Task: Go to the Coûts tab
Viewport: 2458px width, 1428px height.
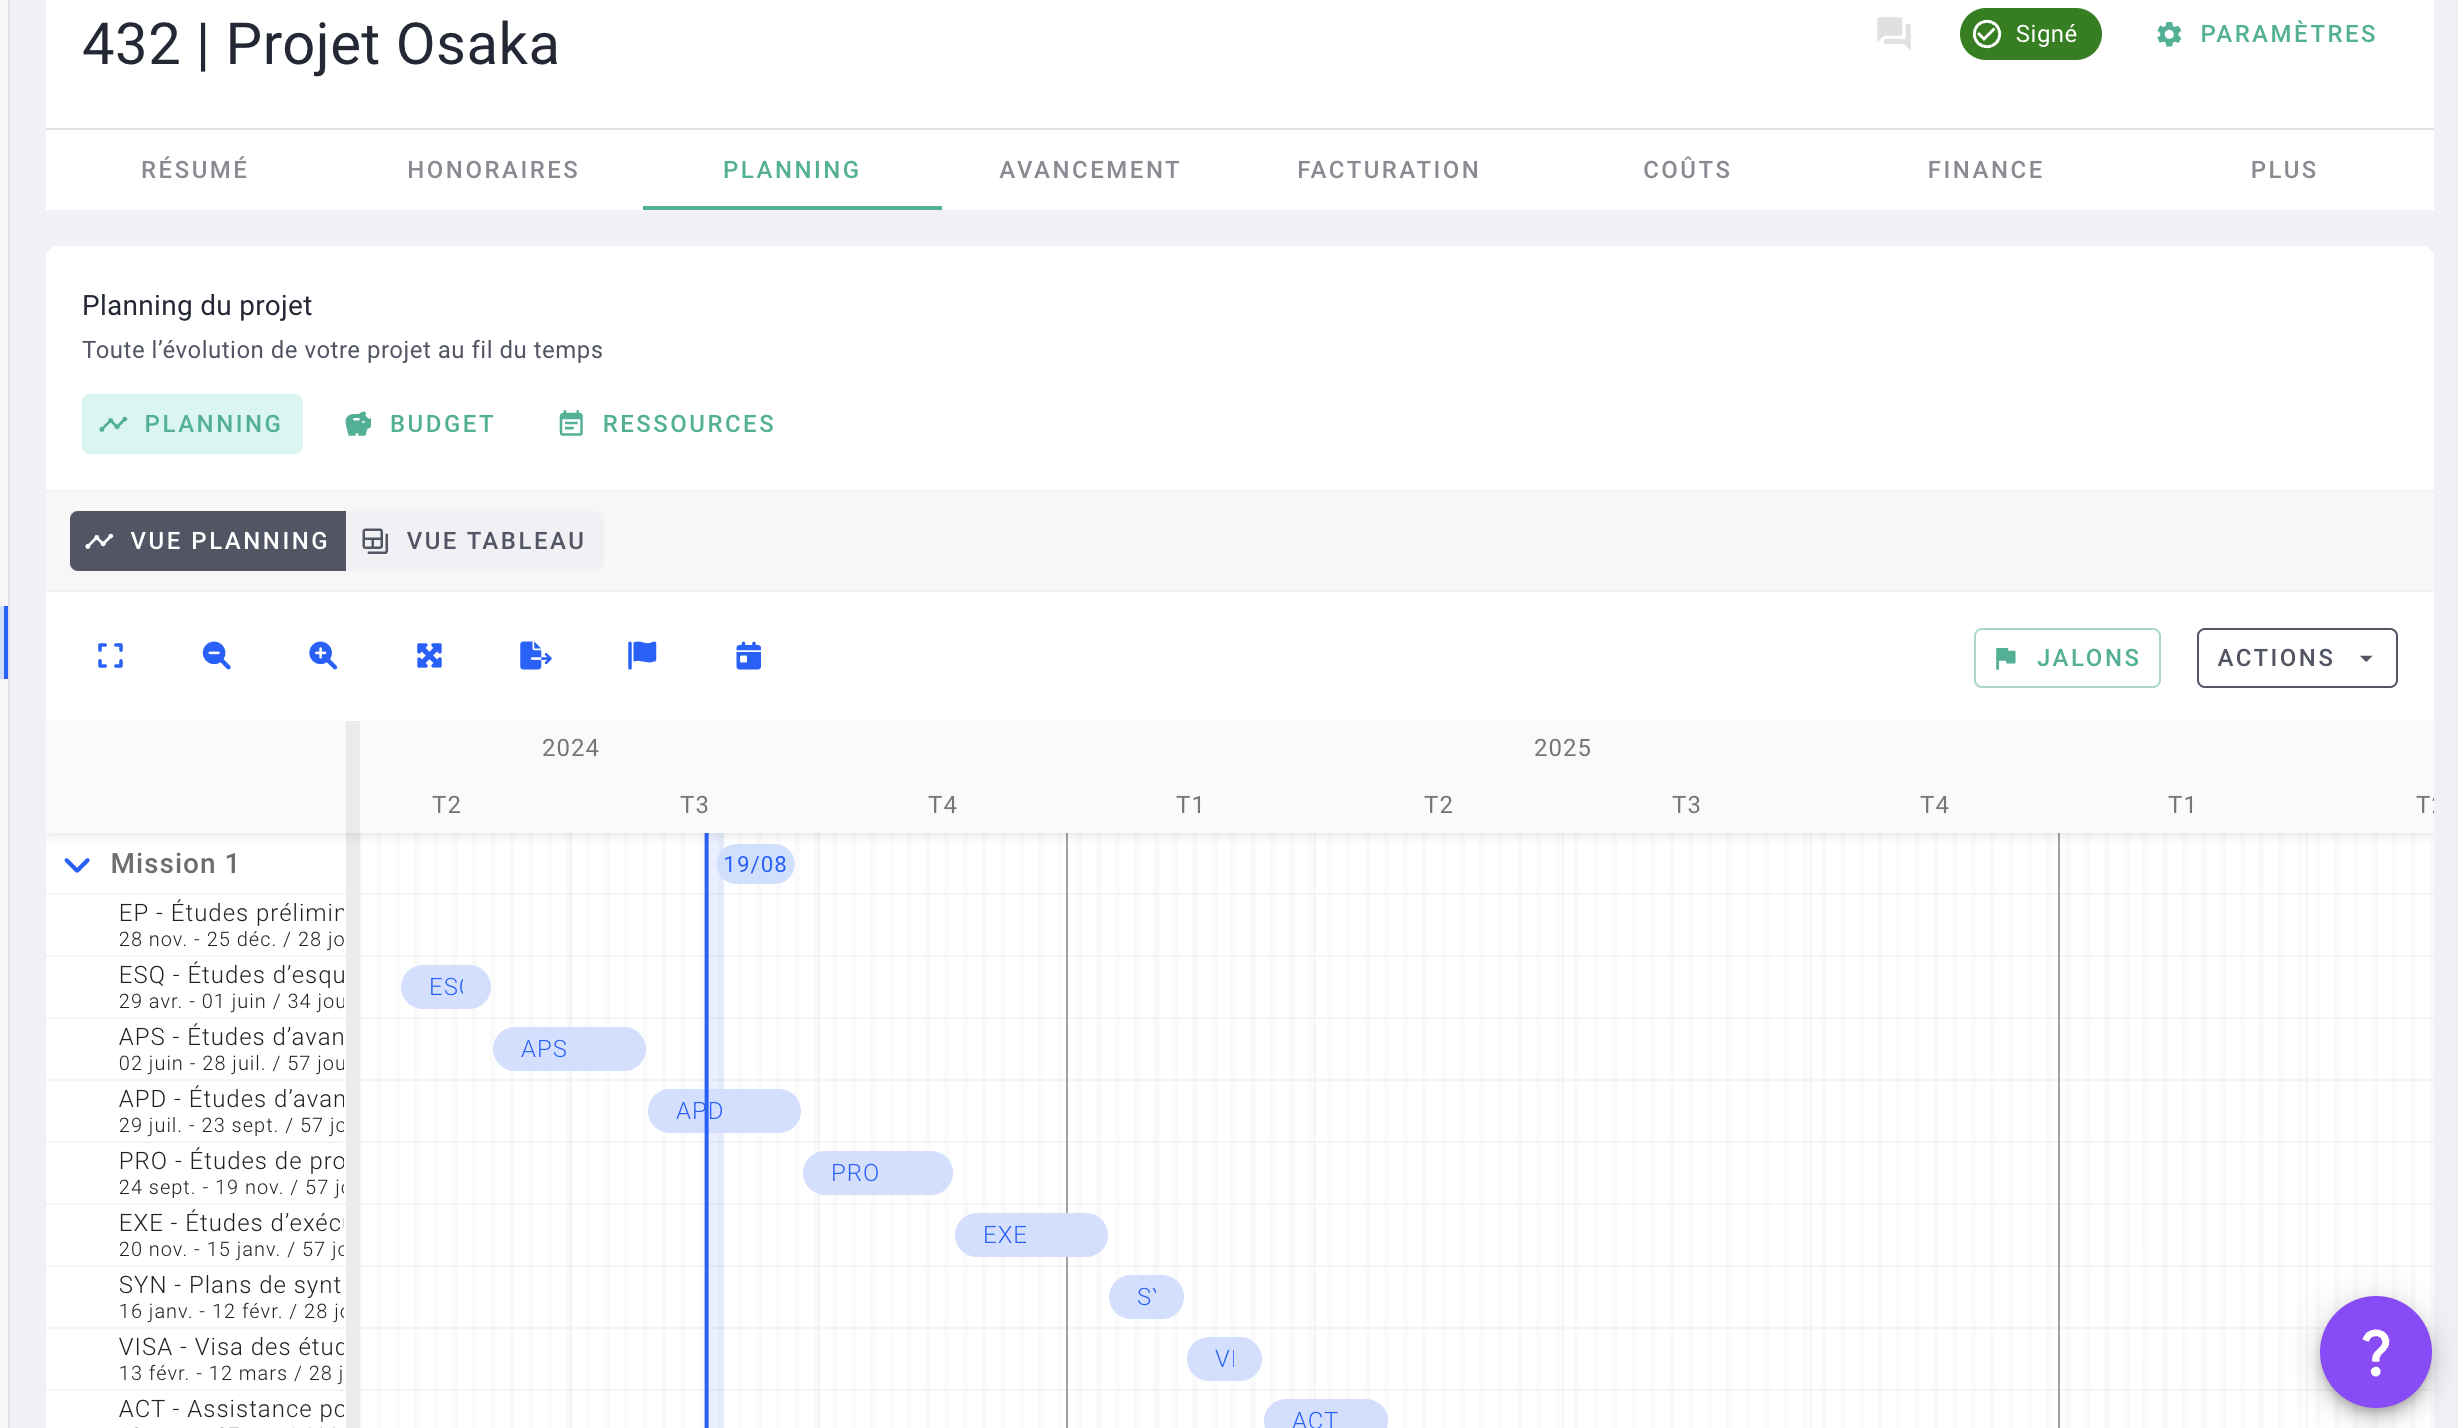Action: (1687, 170)
